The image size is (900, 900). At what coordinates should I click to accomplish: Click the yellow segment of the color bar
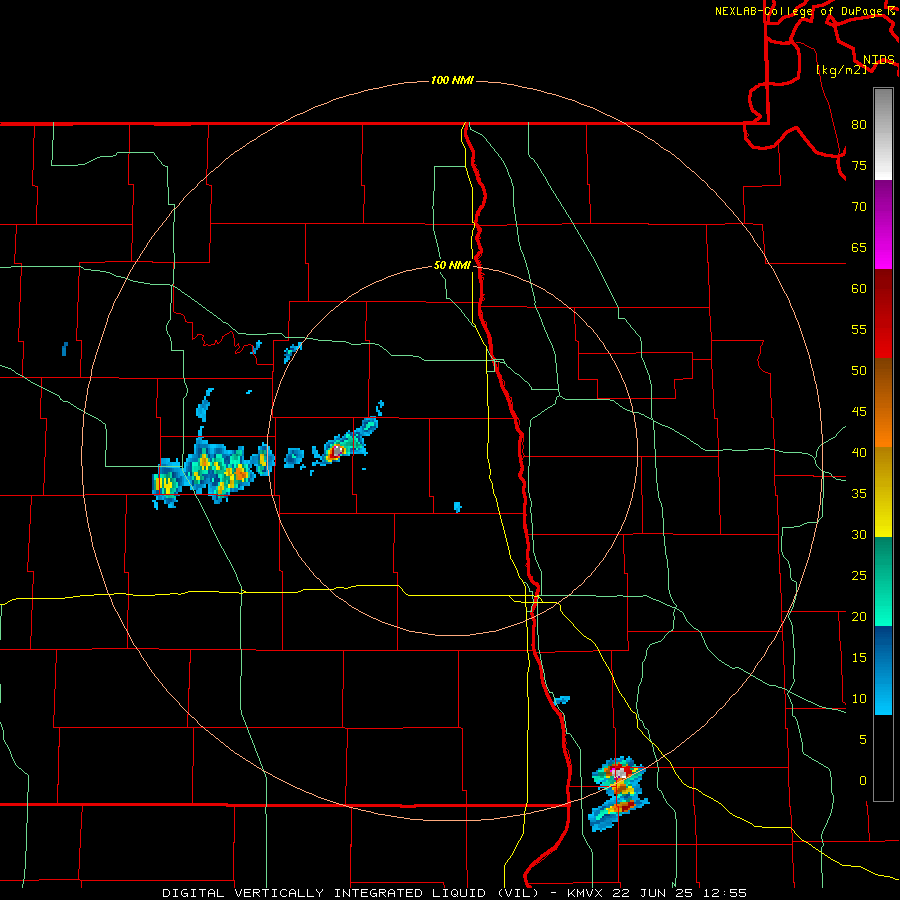pyautogui.click(x=883, y=492)
